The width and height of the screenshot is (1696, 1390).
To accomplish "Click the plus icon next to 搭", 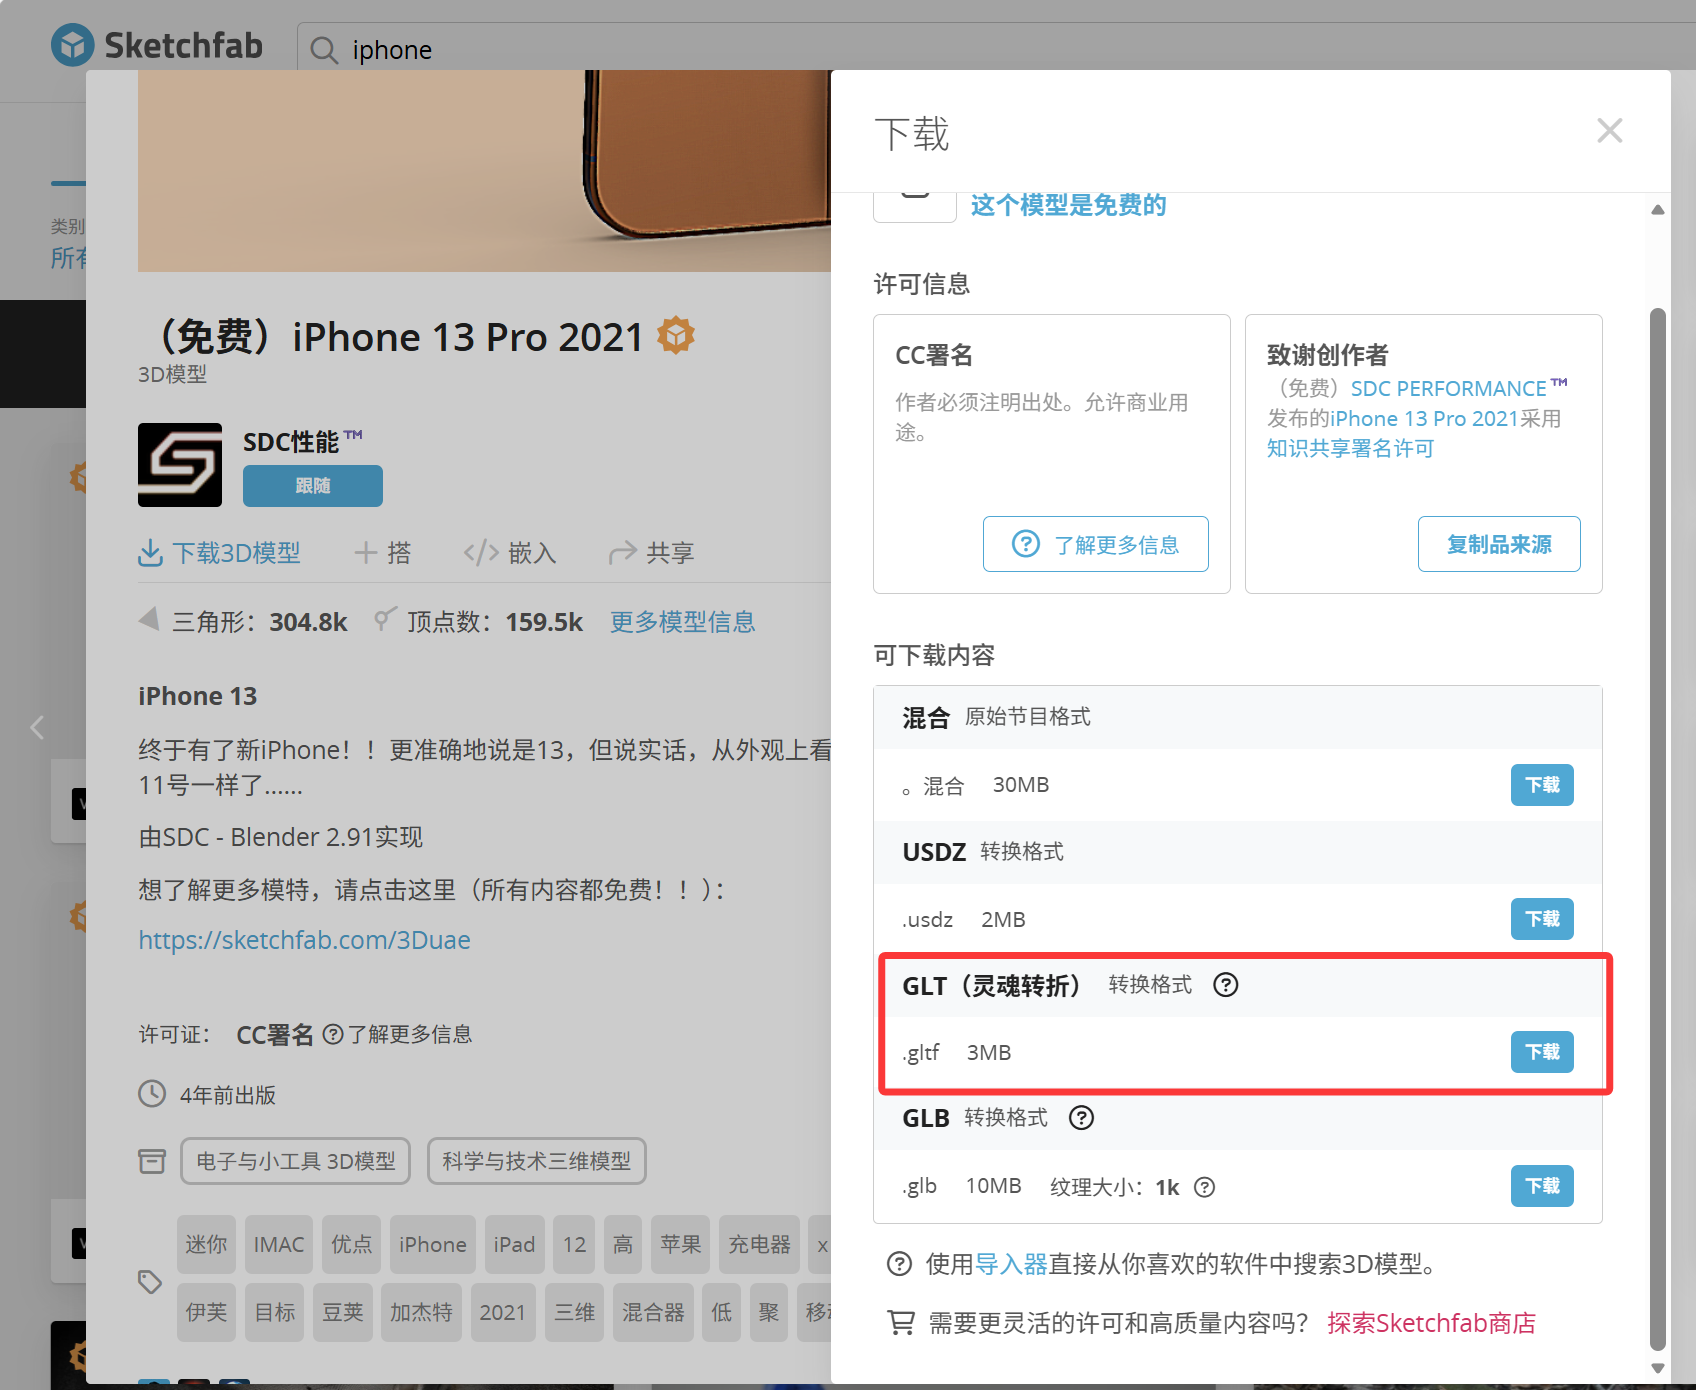I will [x=366, y=552].
